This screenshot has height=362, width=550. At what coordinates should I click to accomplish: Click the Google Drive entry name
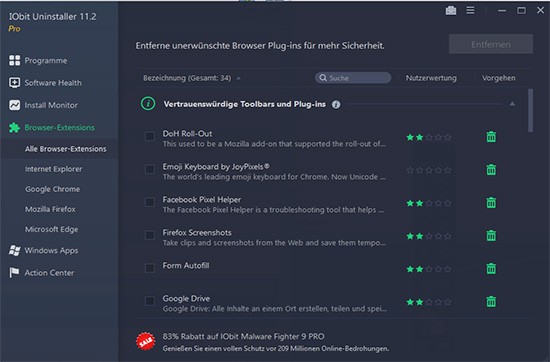[x=186, y=299]
